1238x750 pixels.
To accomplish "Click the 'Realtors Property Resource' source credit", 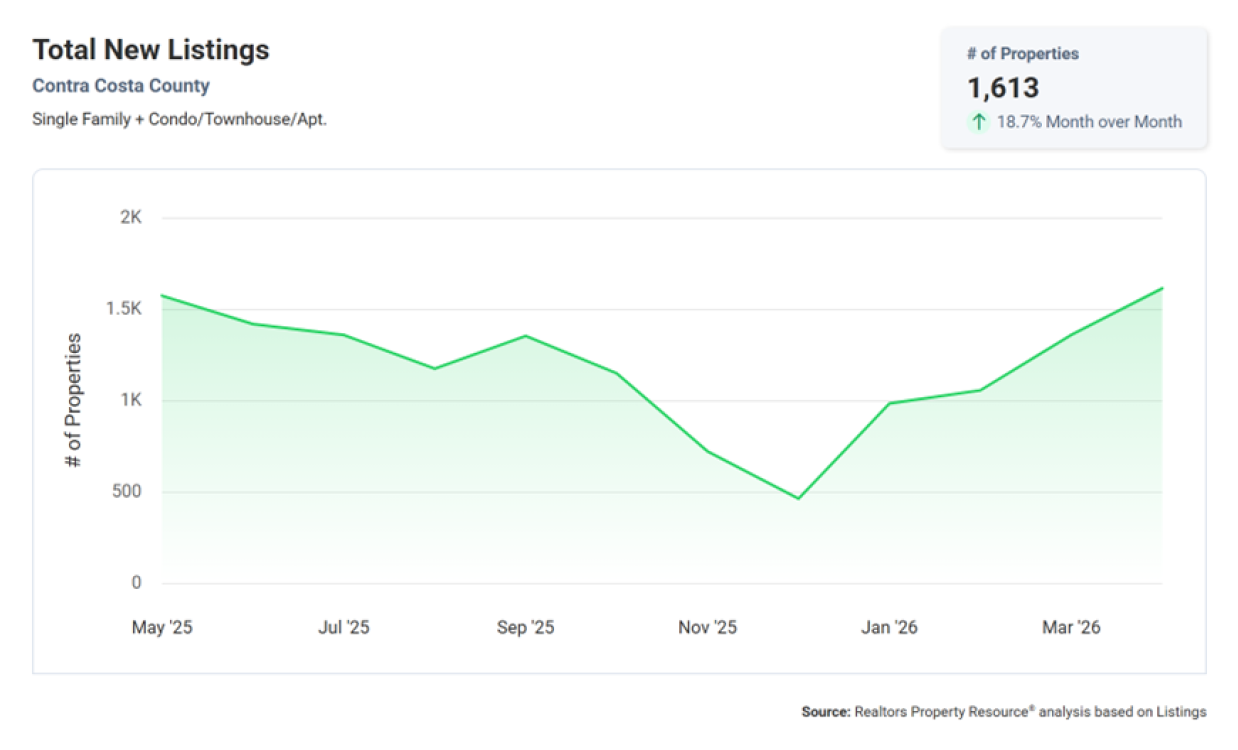I will (x=944, y=712).
